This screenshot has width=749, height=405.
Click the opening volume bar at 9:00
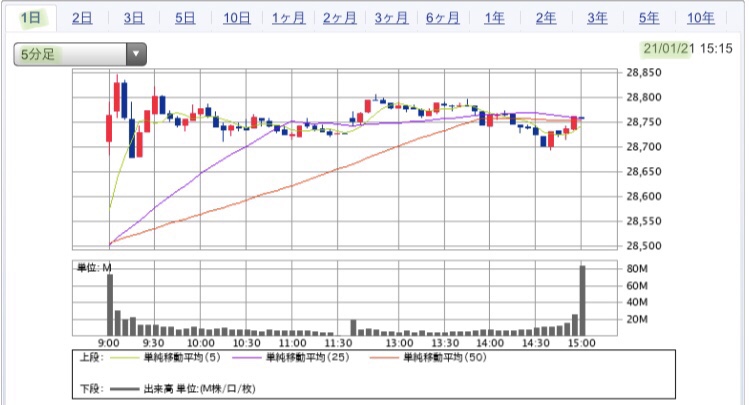pos(110,305)
